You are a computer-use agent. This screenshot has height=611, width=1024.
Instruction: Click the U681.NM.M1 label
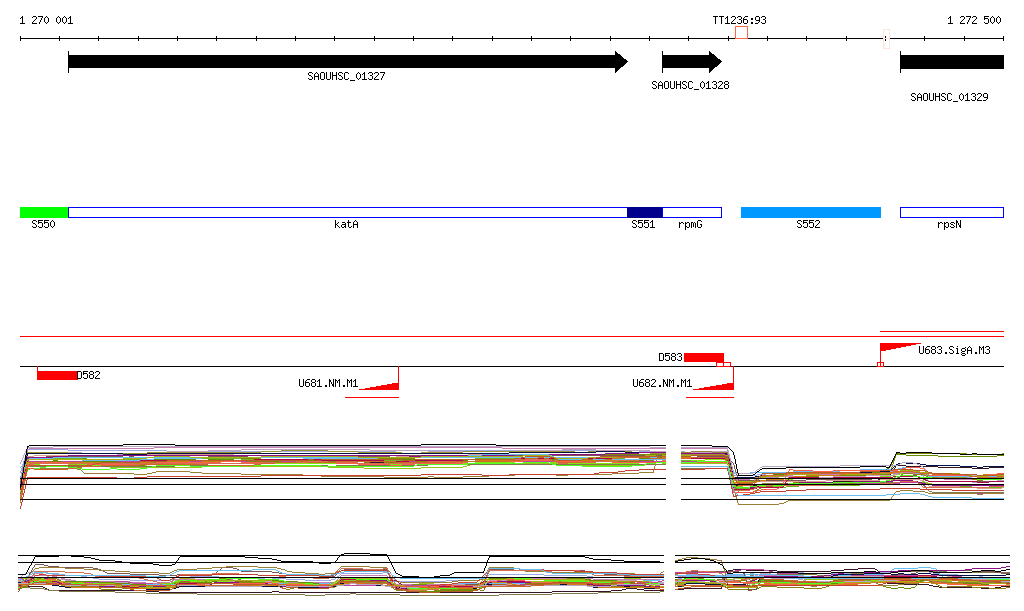click(x=328, y=383)
